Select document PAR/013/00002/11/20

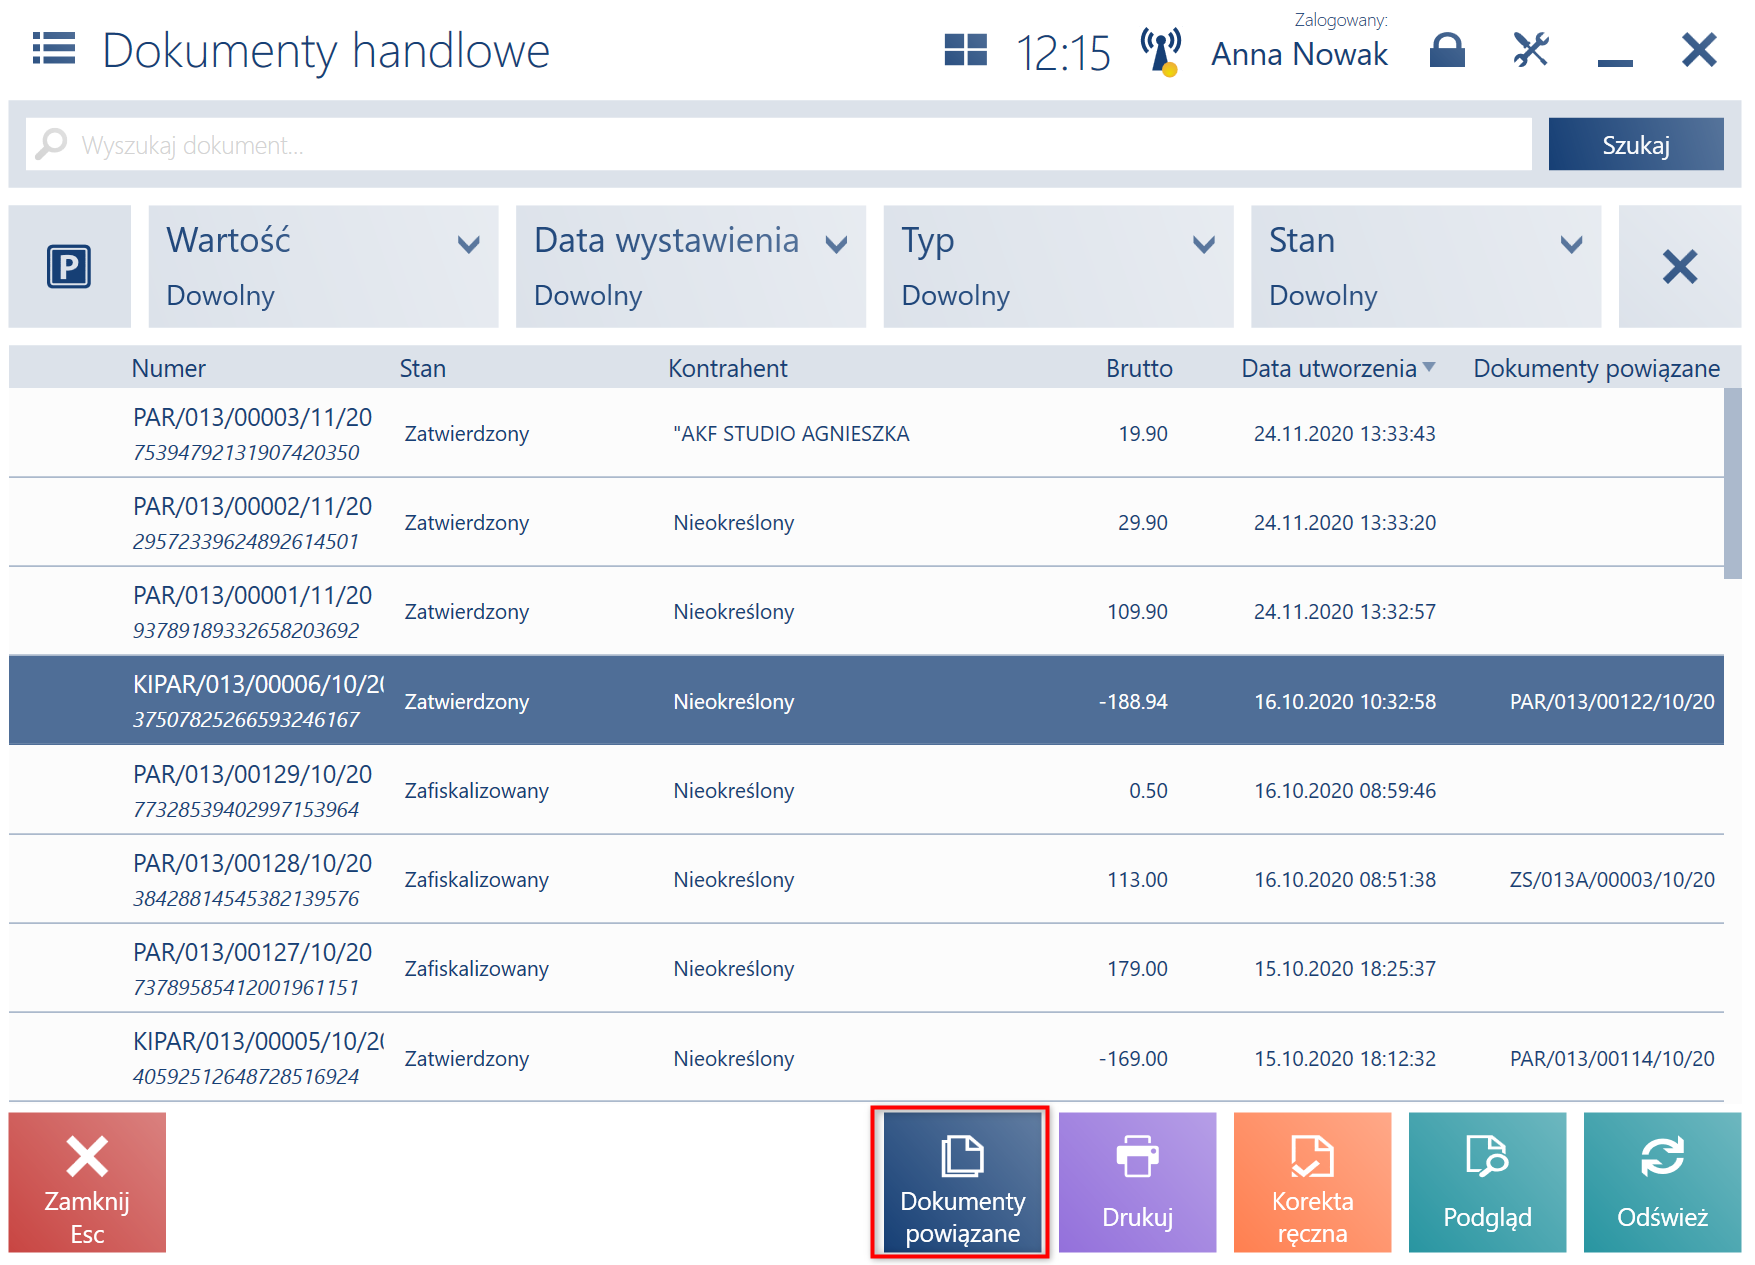click(x=866, y=522)
